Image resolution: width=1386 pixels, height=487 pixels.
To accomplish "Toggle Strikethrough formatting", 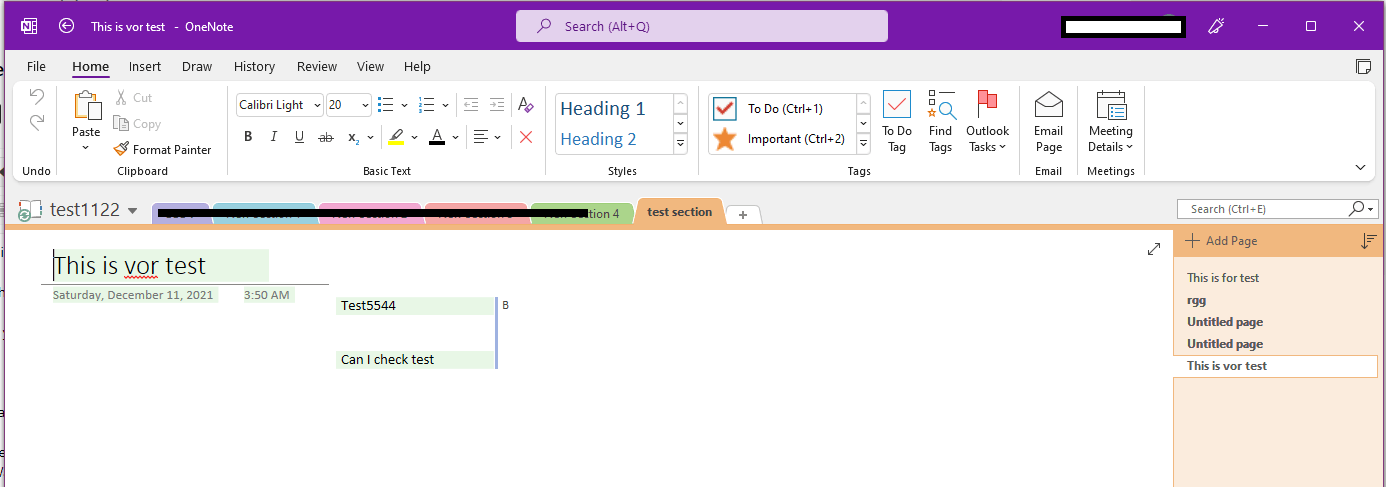I will click(x=325, y=137).
